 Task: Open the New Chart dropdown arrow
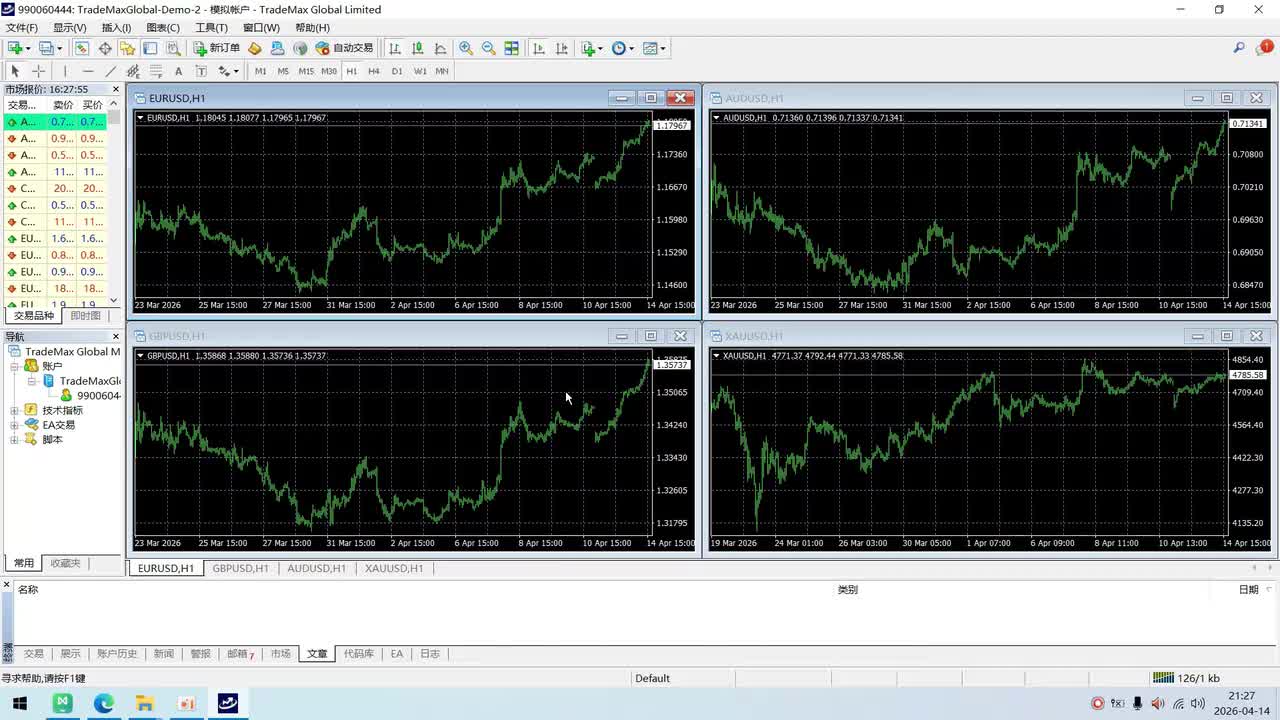pyautogui.click(x=28, y=48)
